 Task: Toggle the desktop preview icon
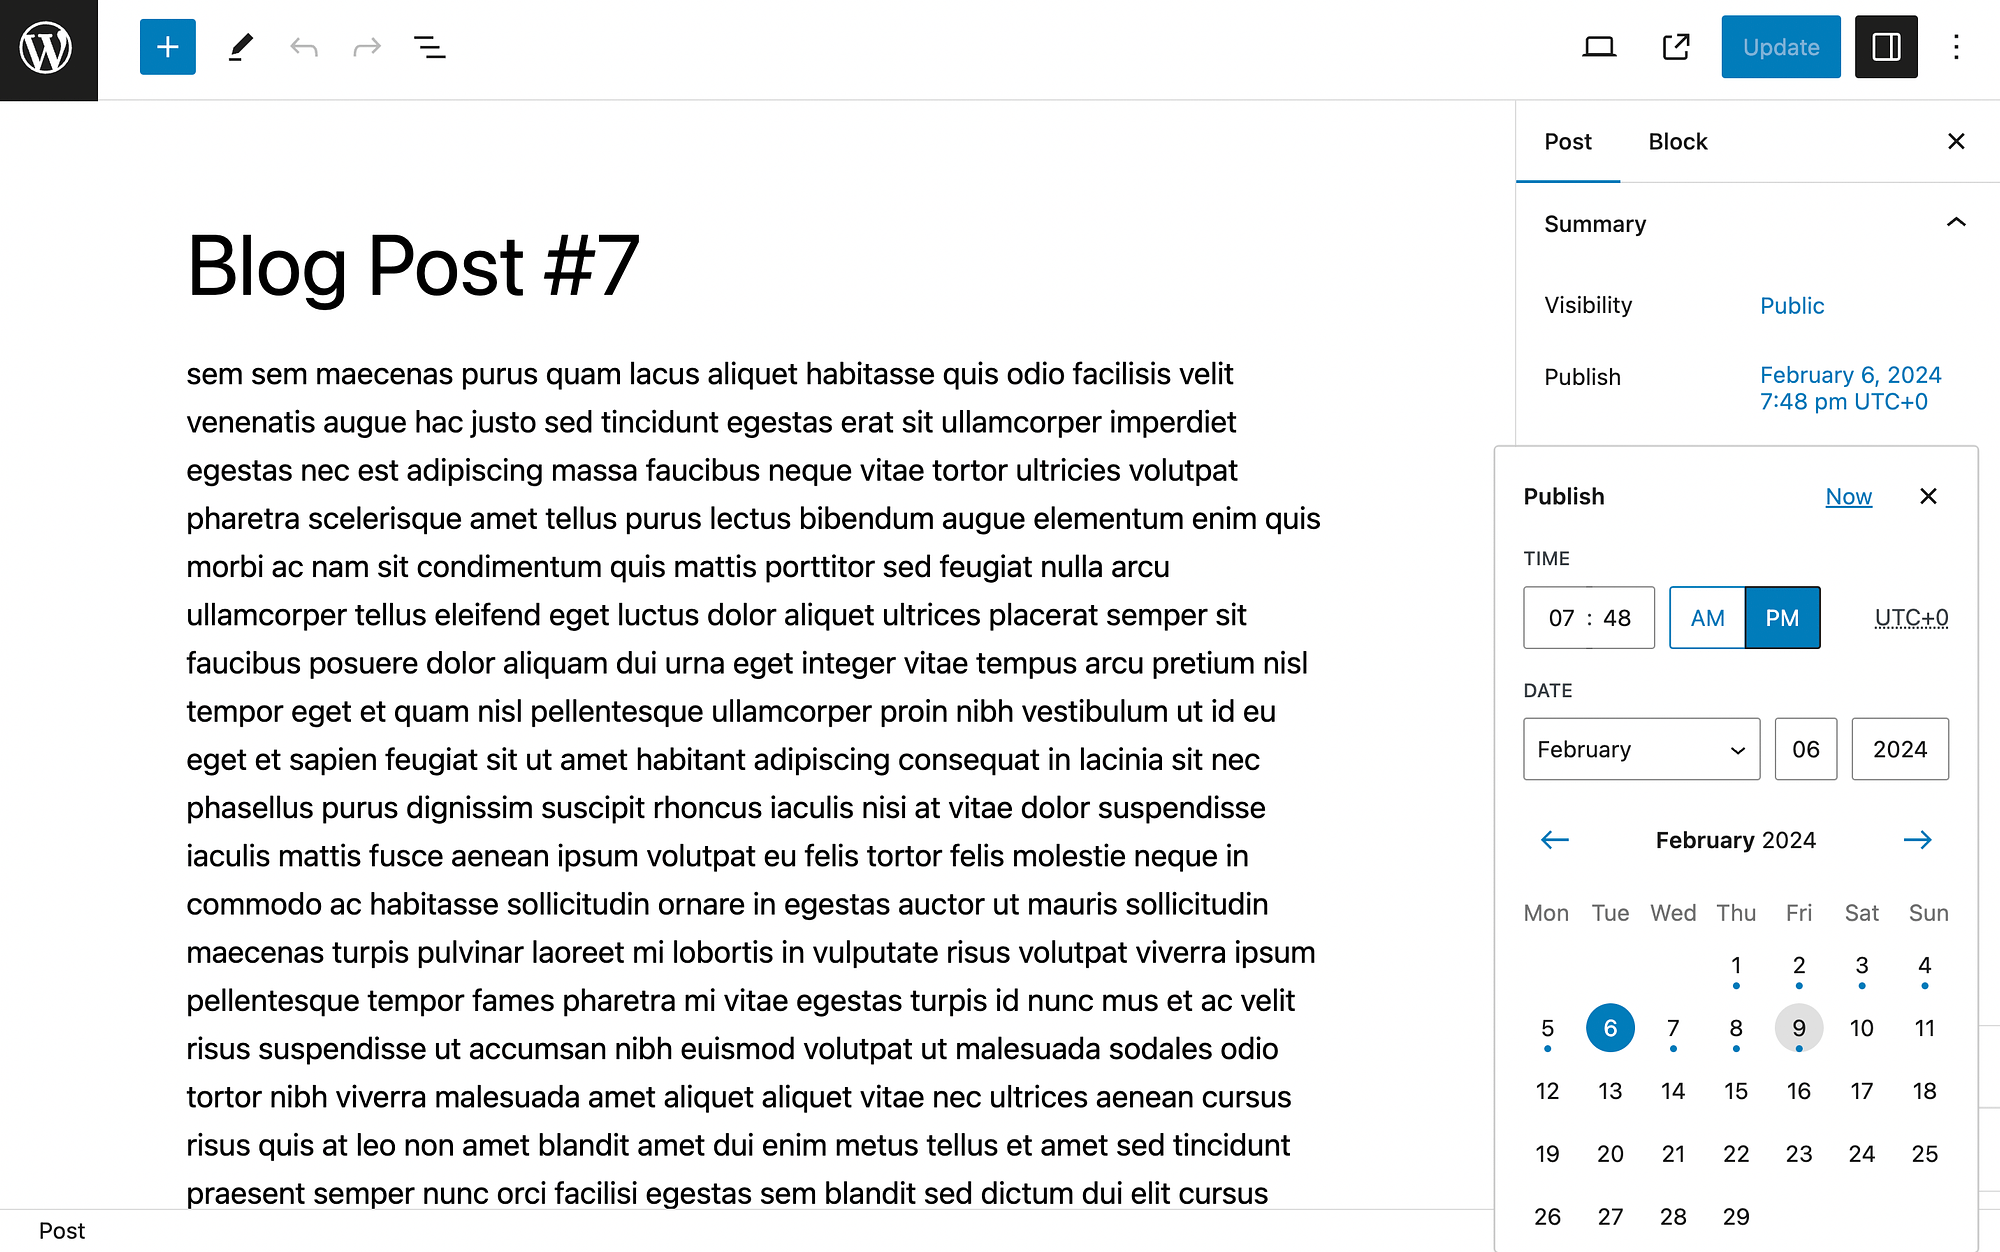pos(1599,46)
